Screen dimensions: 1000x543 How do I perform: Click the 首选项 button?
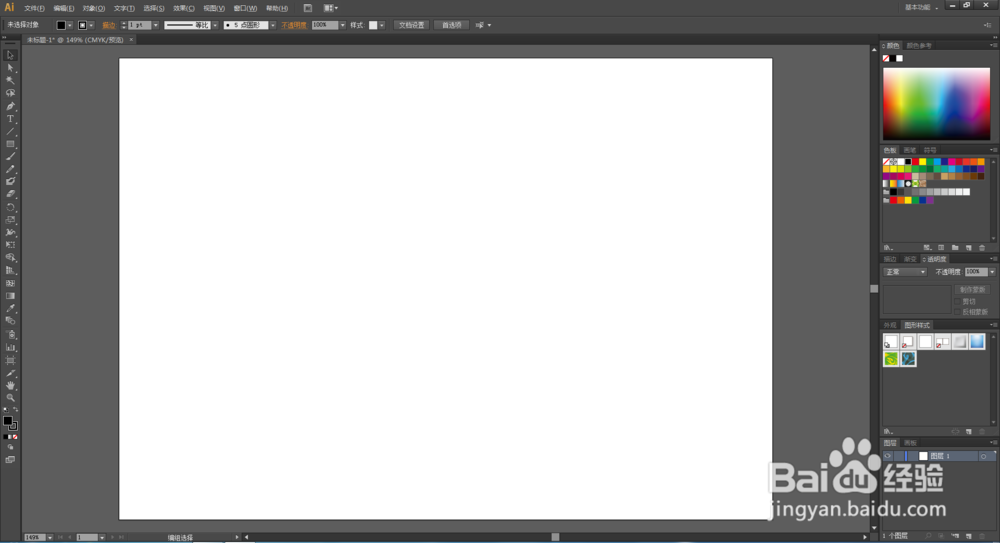452,26
